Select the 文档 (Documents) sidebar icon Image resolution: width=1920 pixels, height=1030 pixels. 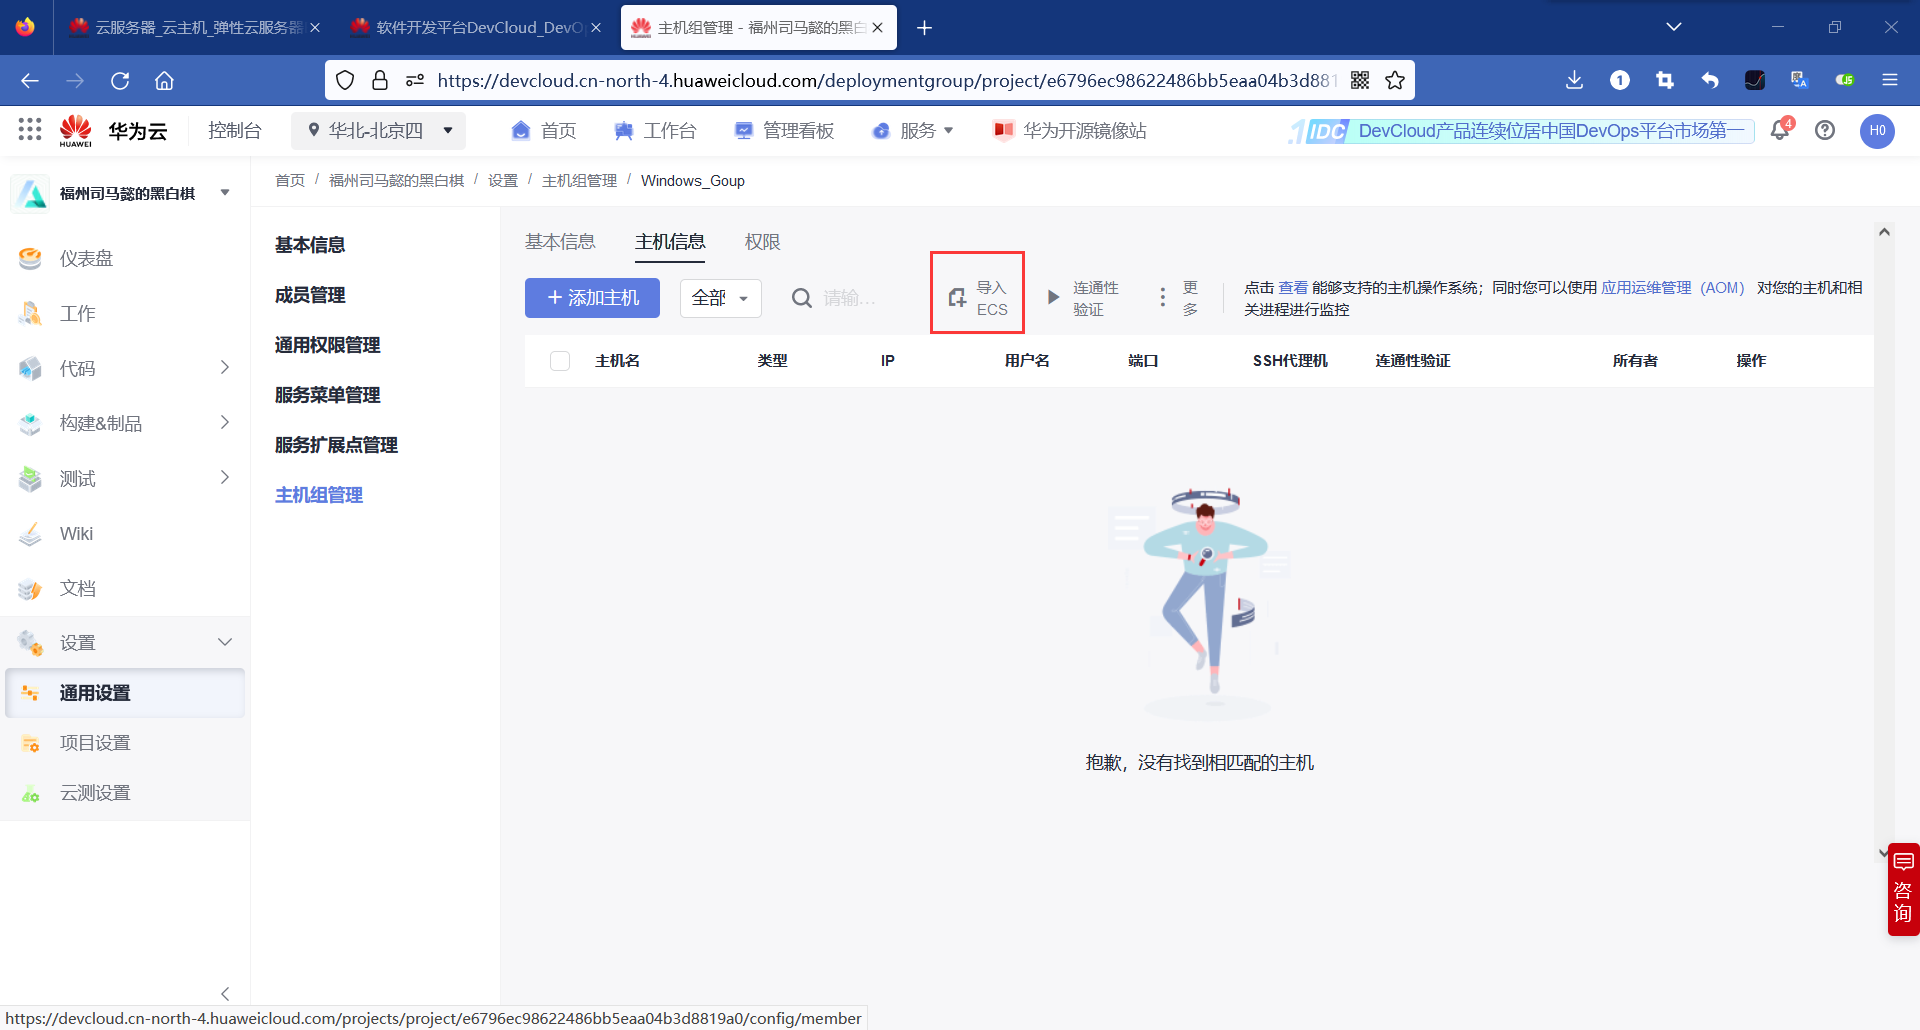pos(30,588)
